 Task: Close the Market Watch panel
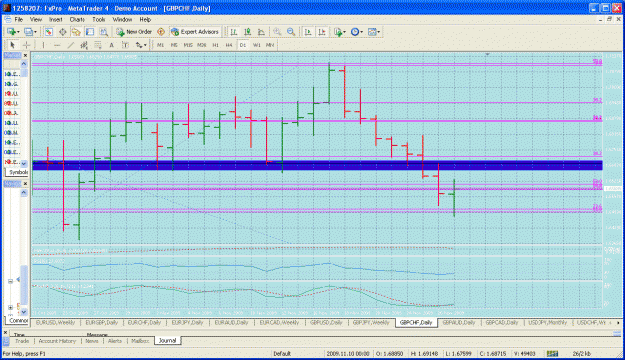[x=25, y=55]
